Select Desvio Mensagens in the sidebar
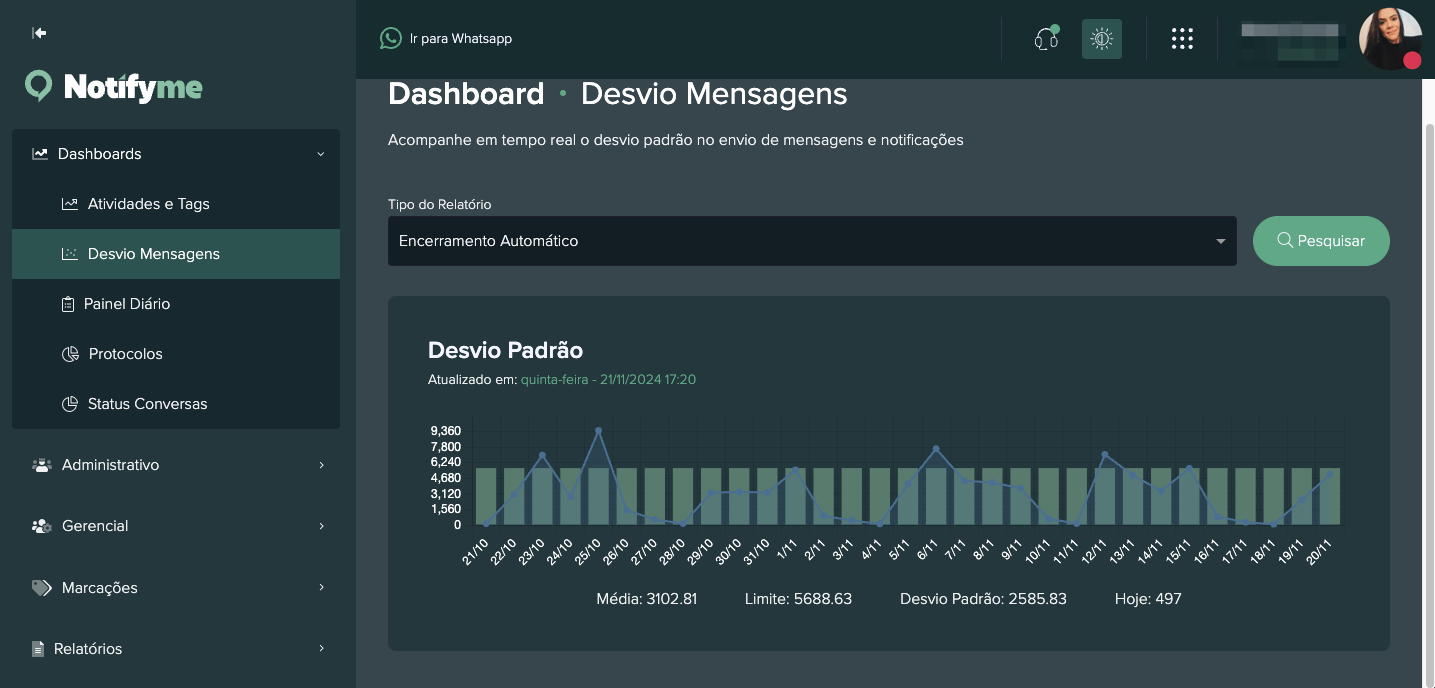1435x688 pixels. coord(153,254)
